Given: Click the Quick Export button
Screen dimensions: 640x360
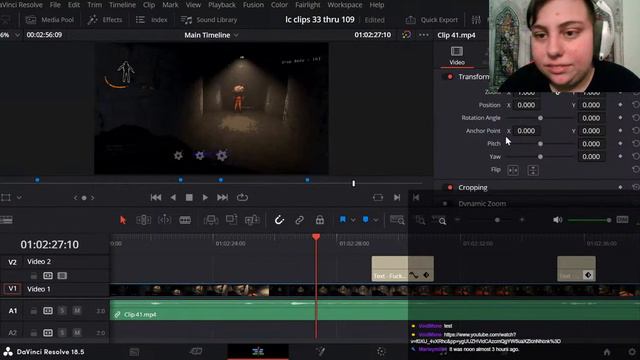Looking at the screenshot, I should [x=432, y=20].
